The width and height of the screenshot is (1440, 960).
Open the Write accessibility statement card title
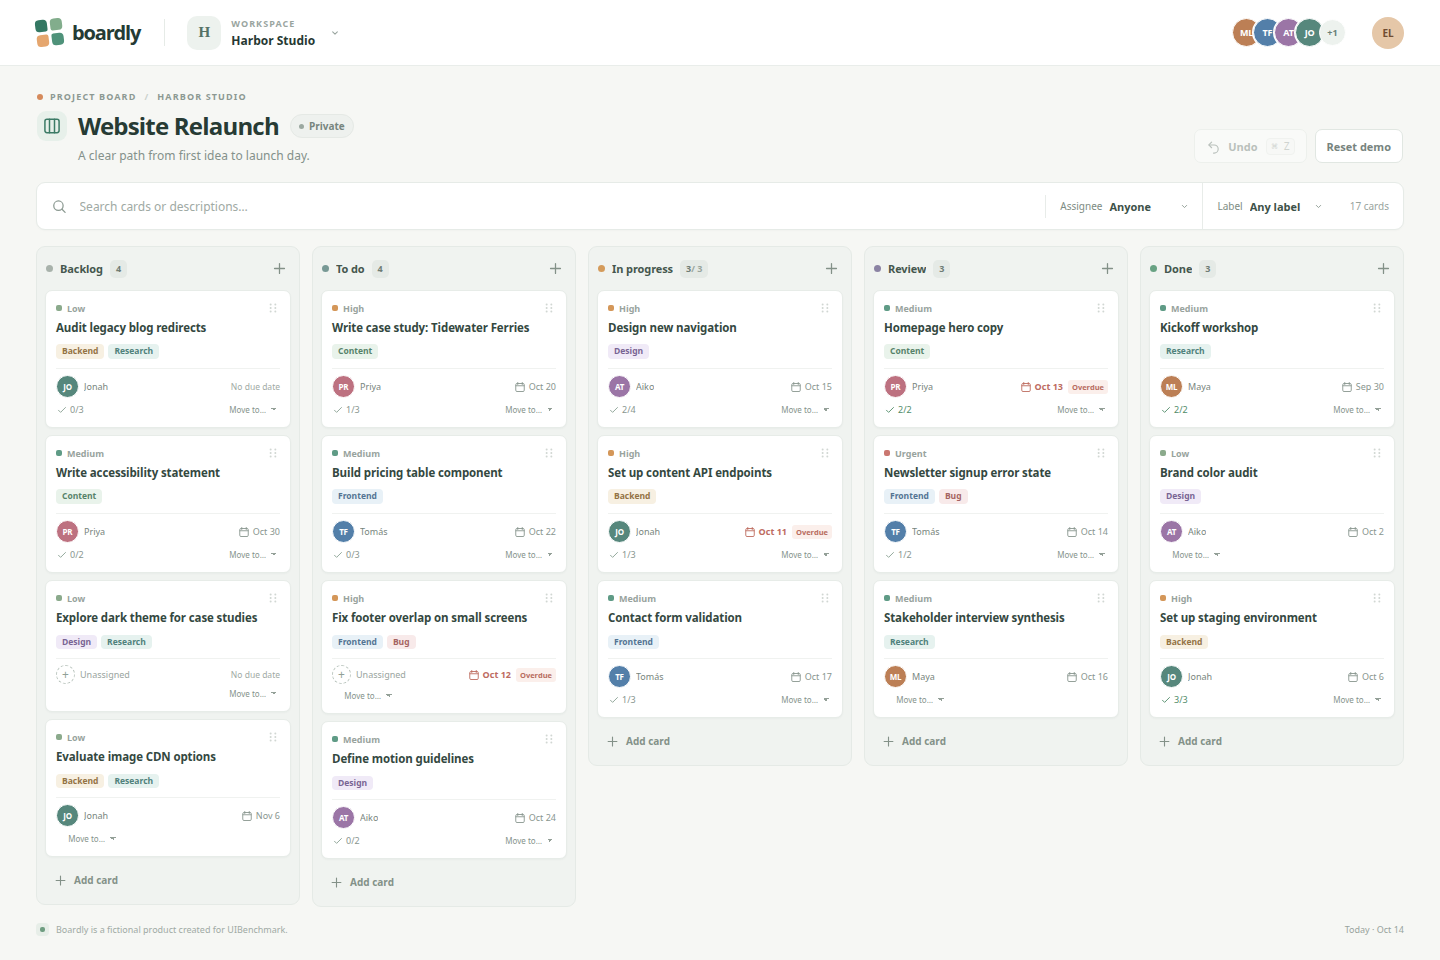138,473
